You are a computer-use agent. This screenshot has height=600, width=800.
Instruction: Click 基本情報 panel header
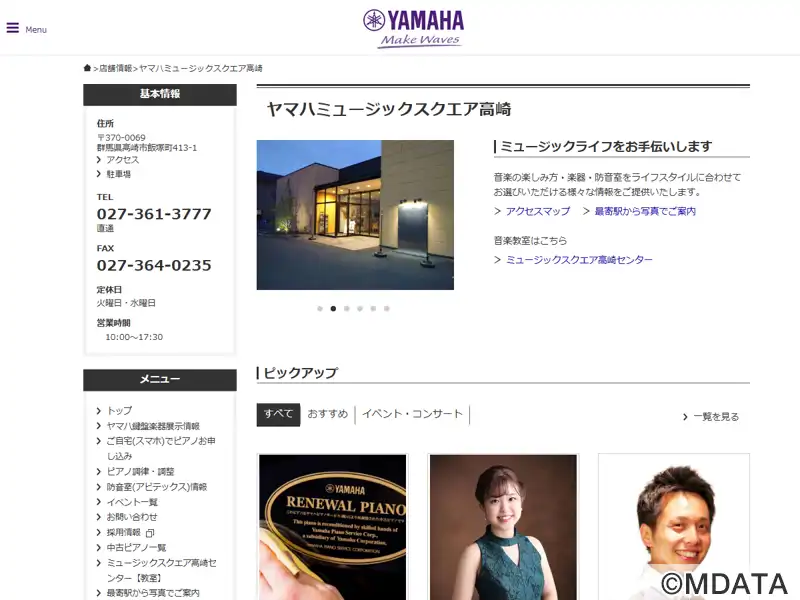click(x=160, y=94)
